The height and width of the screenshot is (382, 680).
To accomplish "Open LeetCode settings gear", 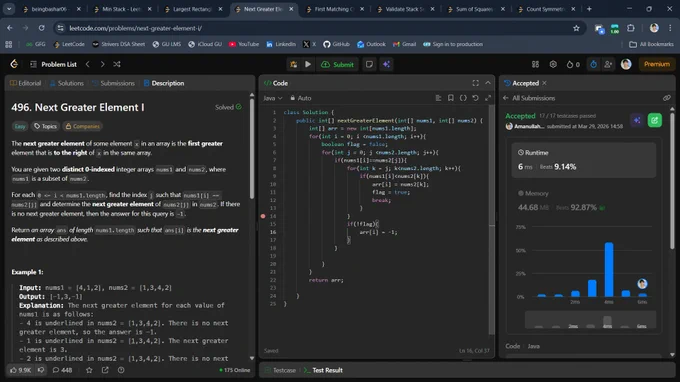I will point(553,64).
